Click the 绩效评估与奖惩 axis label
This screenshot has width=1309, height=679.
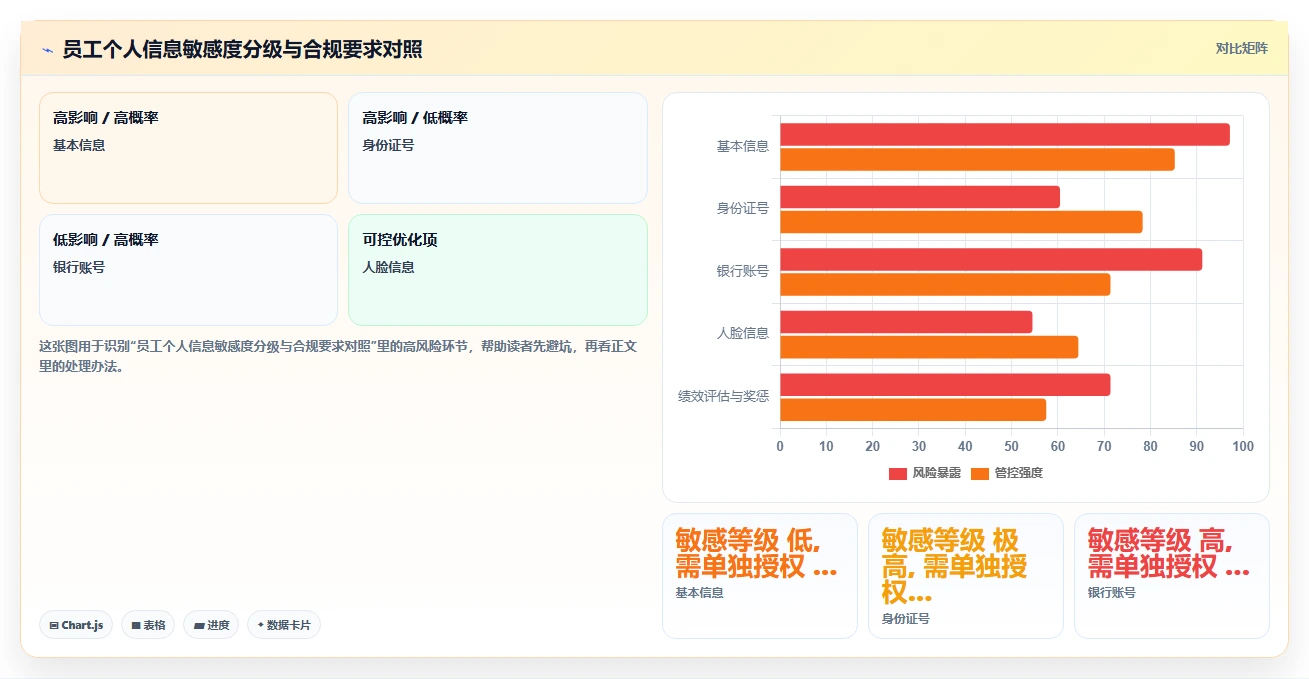coord(724,396)
